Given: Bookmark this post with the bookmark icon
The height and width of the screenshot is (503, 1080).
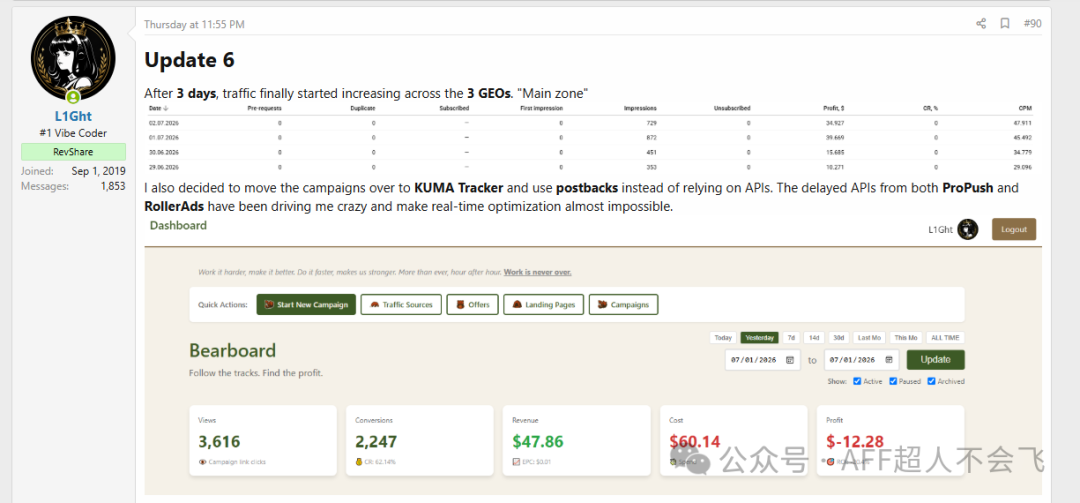Looking at the screenshot, I should click(1005, 23).
